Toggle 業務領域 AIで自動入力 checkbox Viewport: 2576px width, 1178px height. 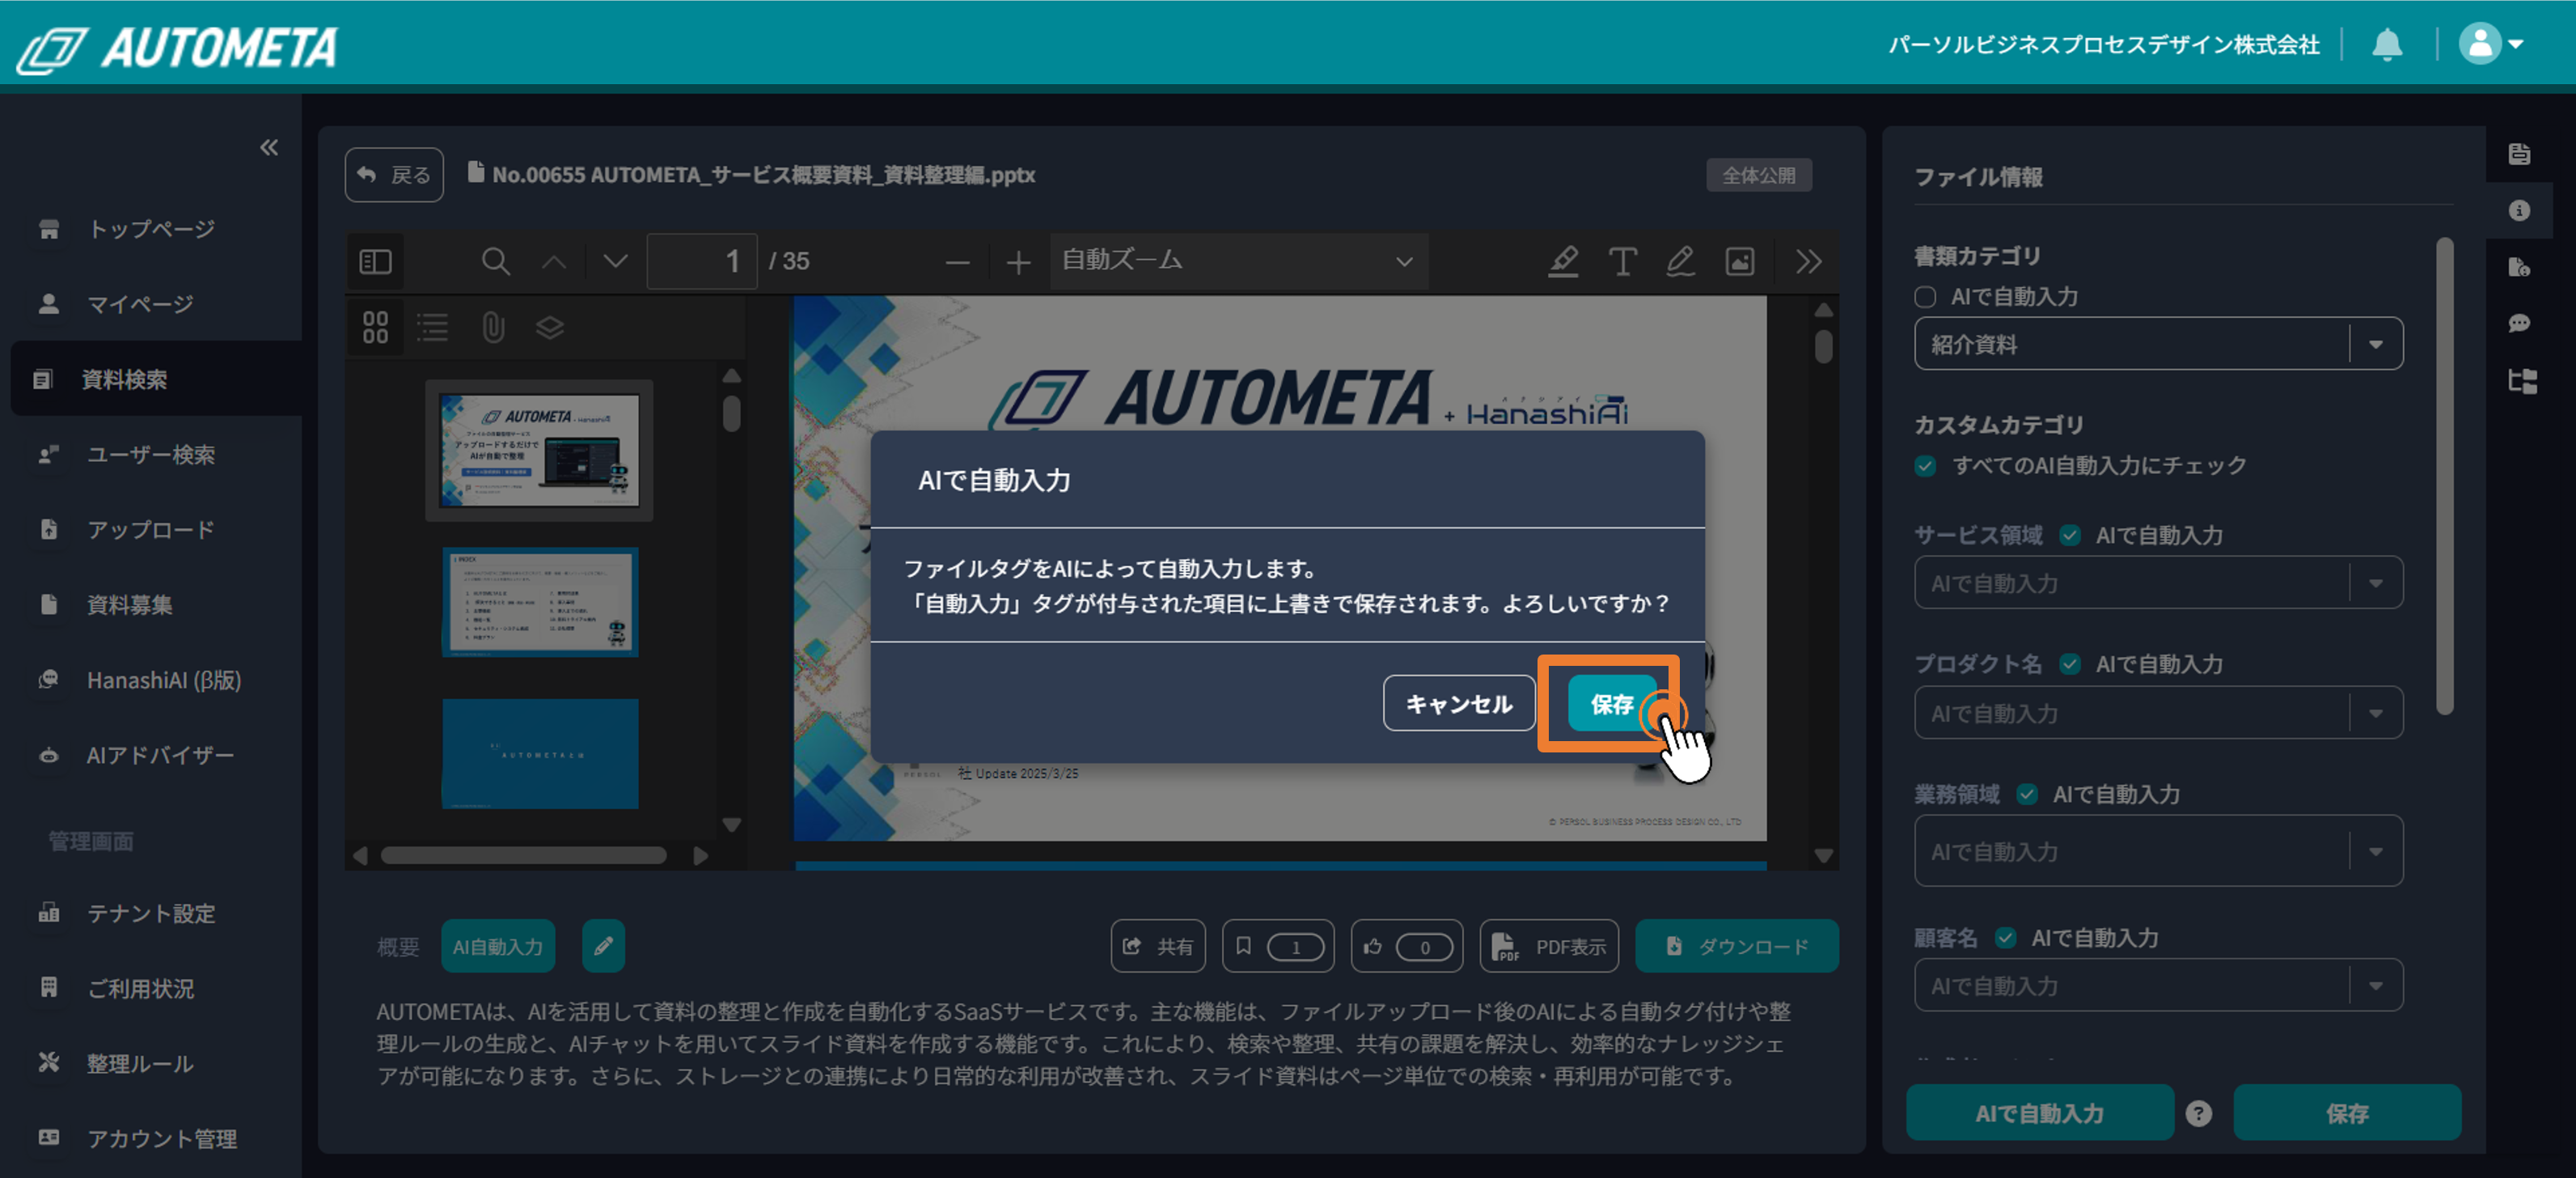click(2027, 795)
